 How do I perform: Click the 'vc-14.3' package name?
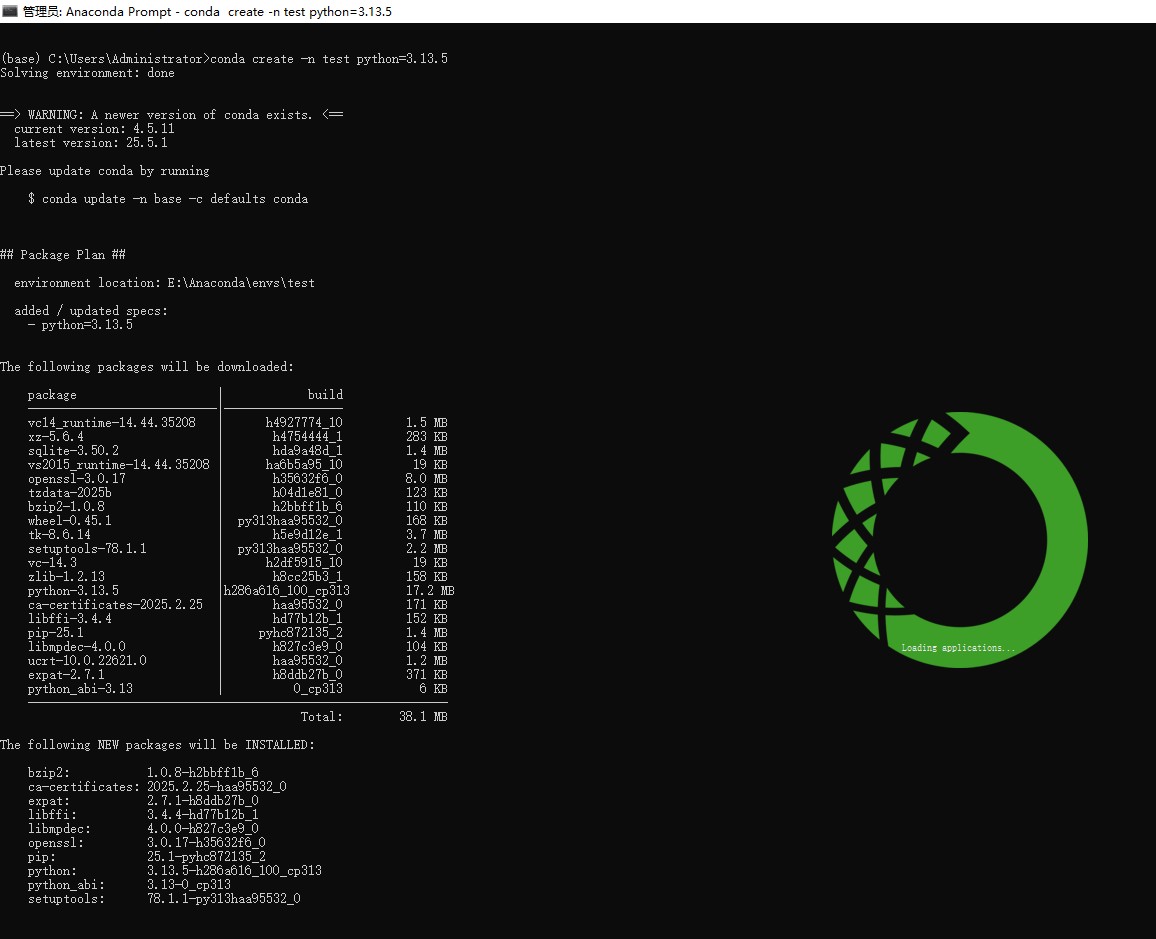point(52,563)
